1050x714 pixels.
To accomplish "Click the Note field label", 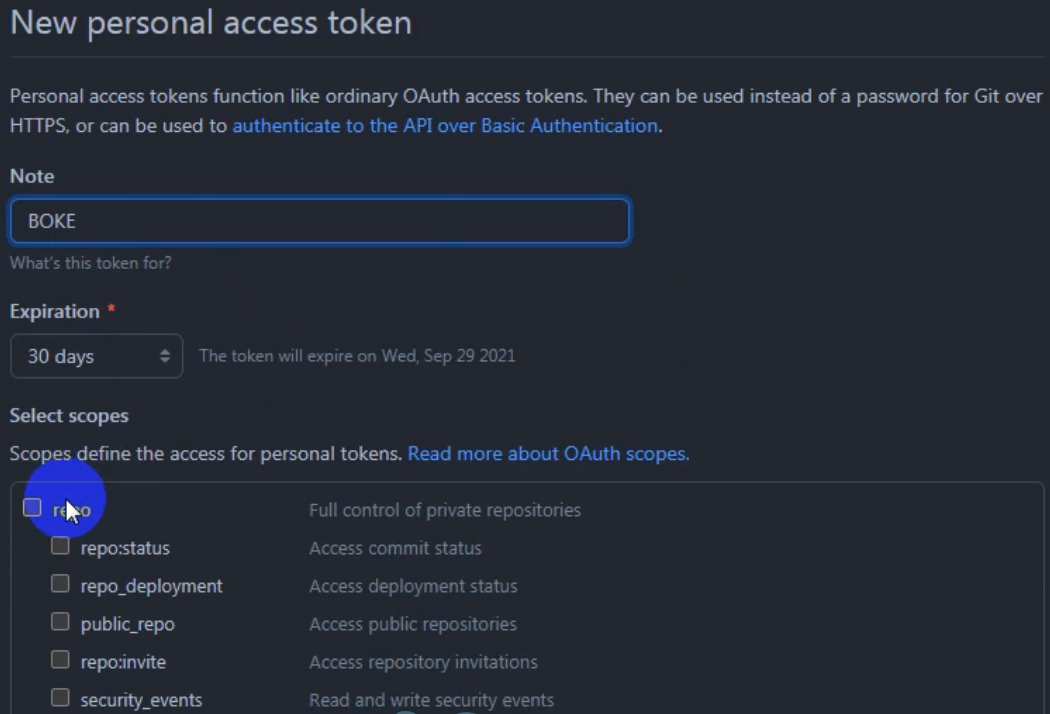I will [x=32, y=176].
